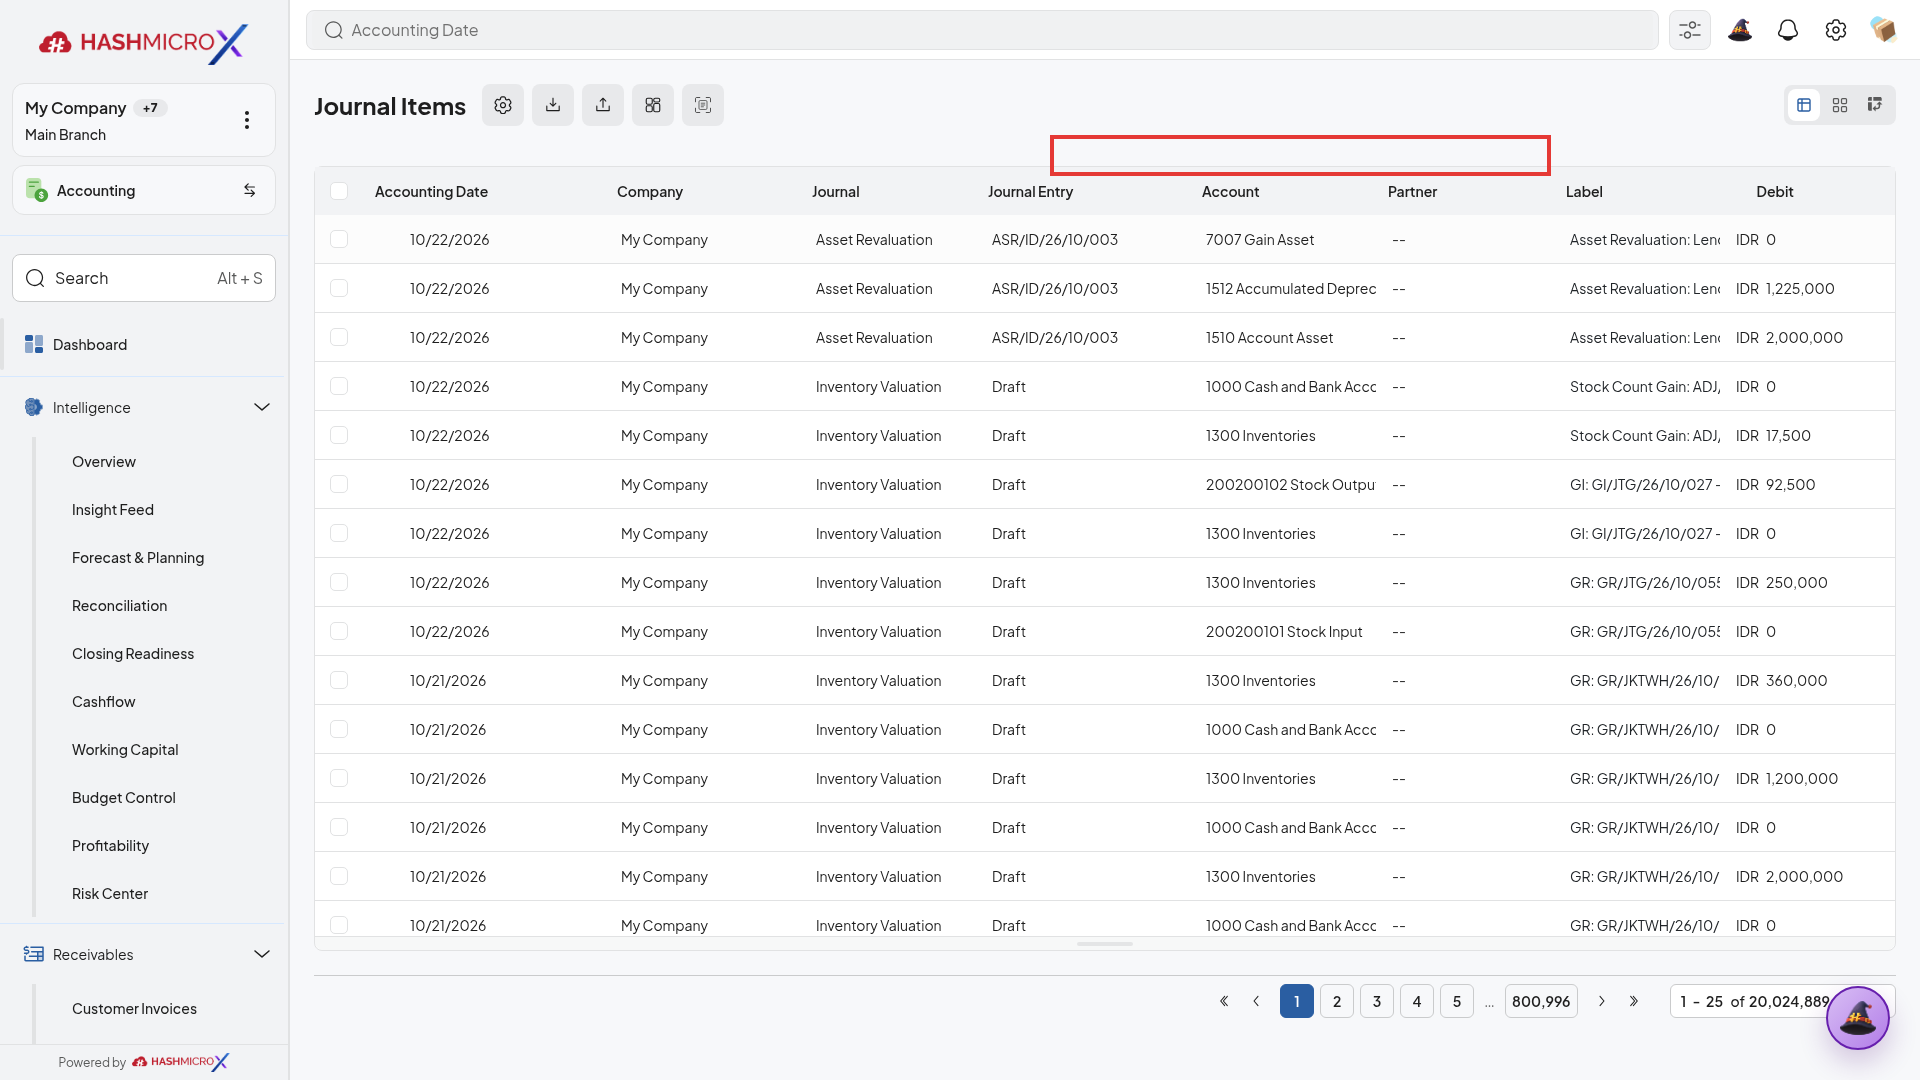The image size is (1920, 1080).
Task: Check the 1510 Account Asset row checkbox
Action: pyautogui.click(x=339, y=337)
